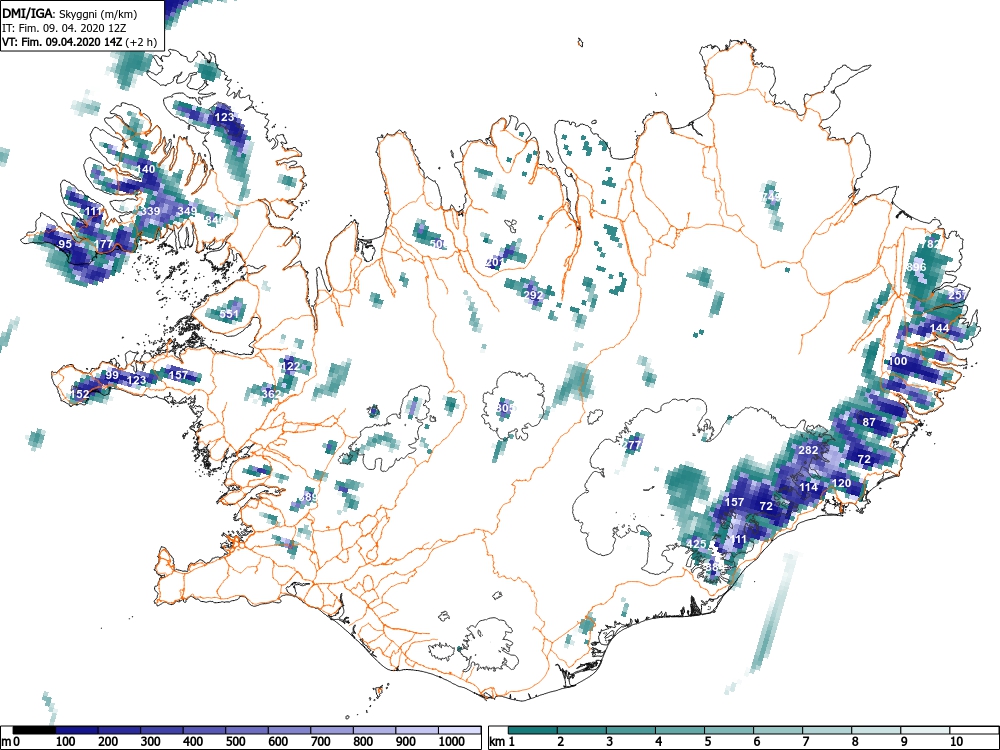
Task: Click the "95" value on the west coast
Action: [65, 244]
